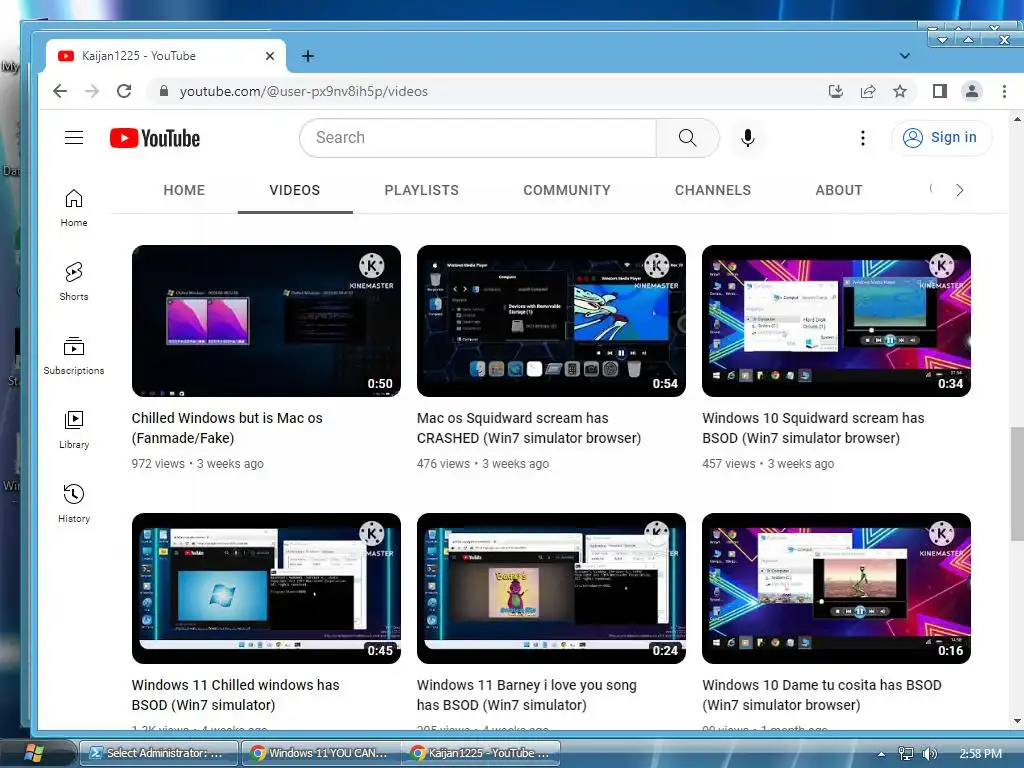Image resolution: width=1024 pixels, height=768 pixels.
Task: Click the '476 views' text
Action: 443,464
